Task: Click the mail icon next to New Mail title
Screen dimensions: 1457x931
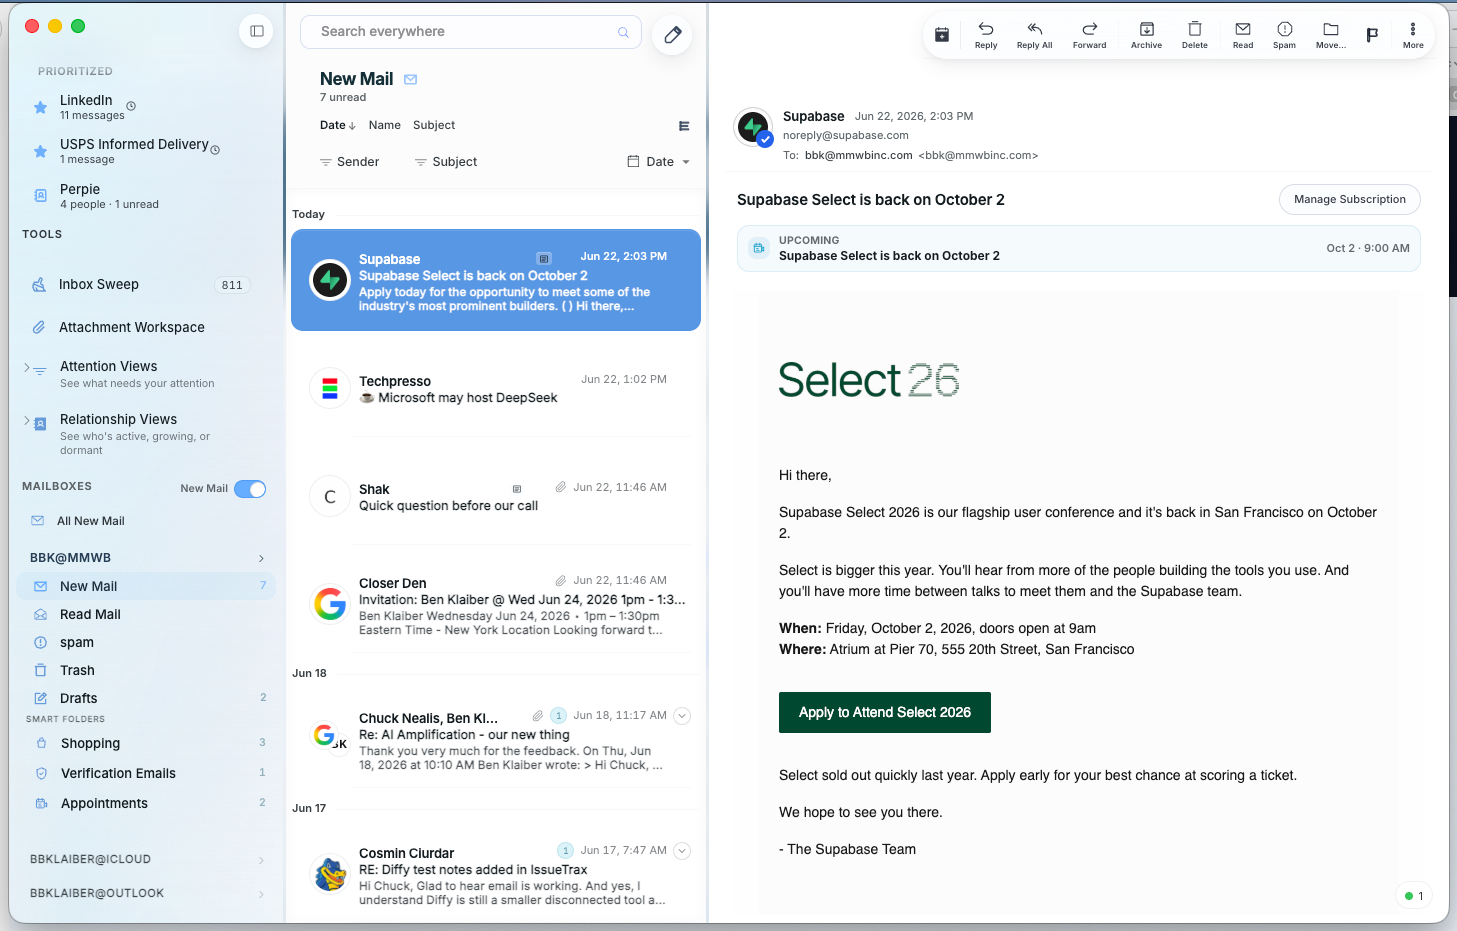Action: pos(410,79)
